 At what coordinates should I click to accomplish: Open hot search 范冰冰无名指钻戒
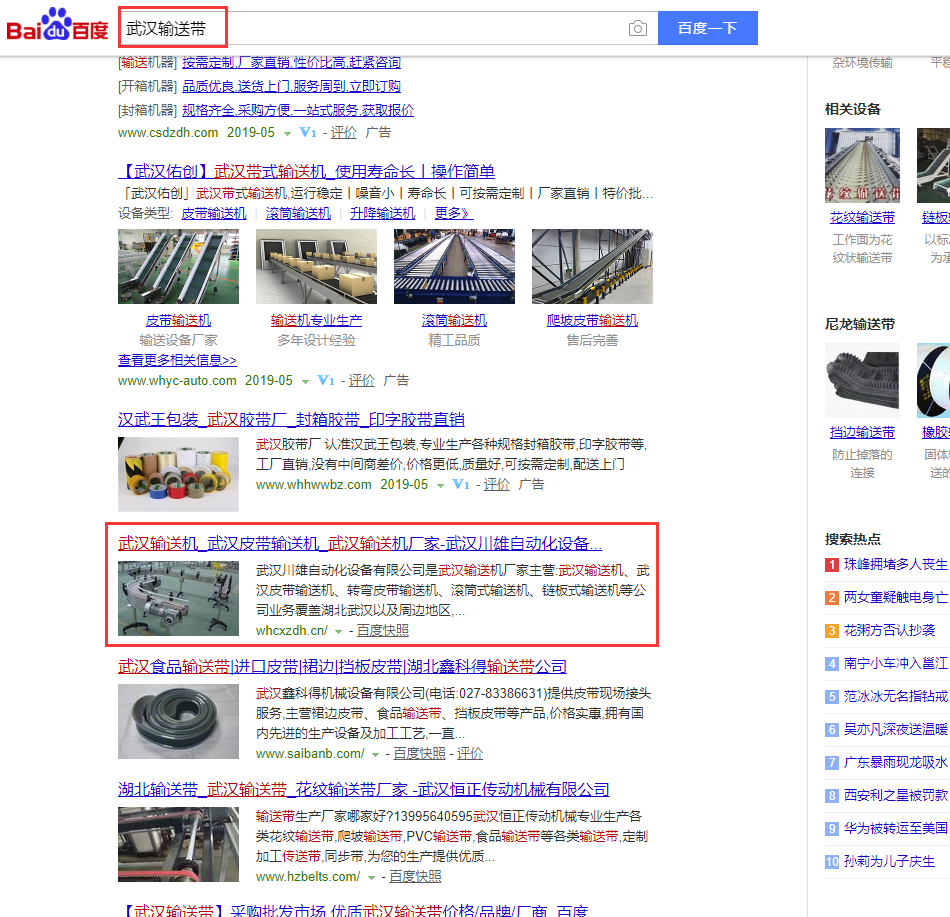coord(895,697)
